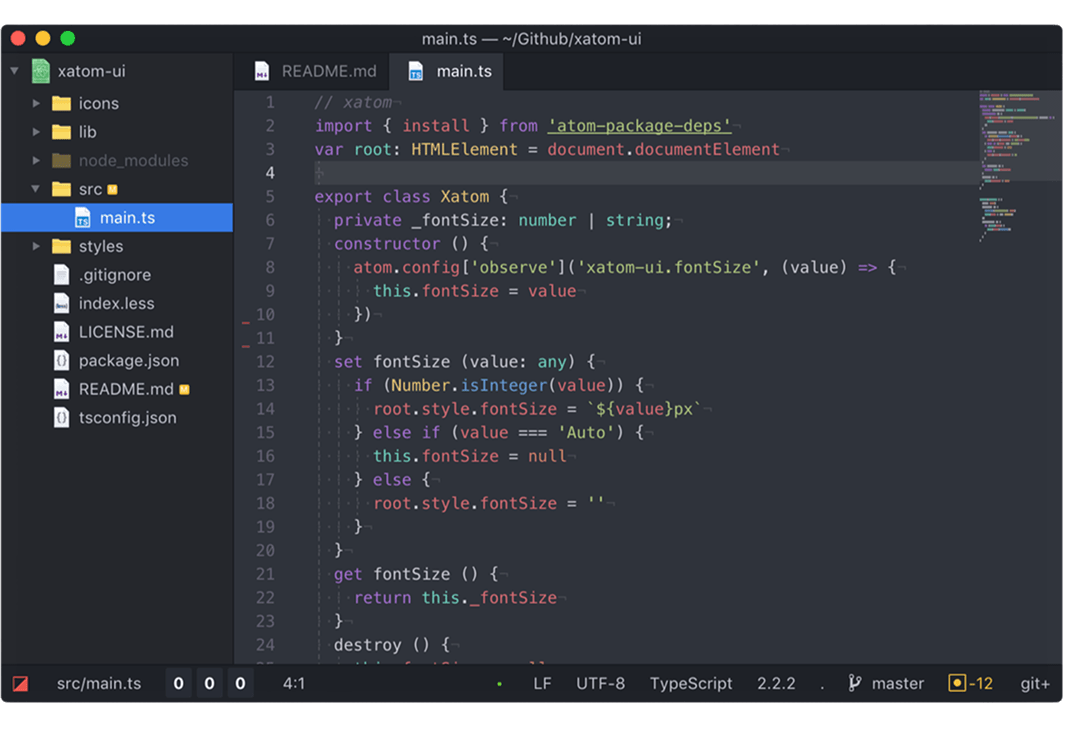Screen dimensions: 1066x737
Task: Change line ending LF selector
Action: pyautogui.click(x=542, y=683)
